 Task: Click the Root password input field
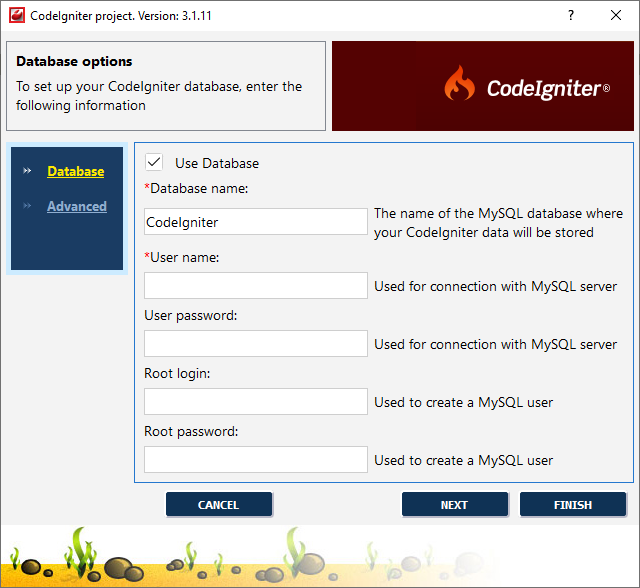(x=256, y=459)
